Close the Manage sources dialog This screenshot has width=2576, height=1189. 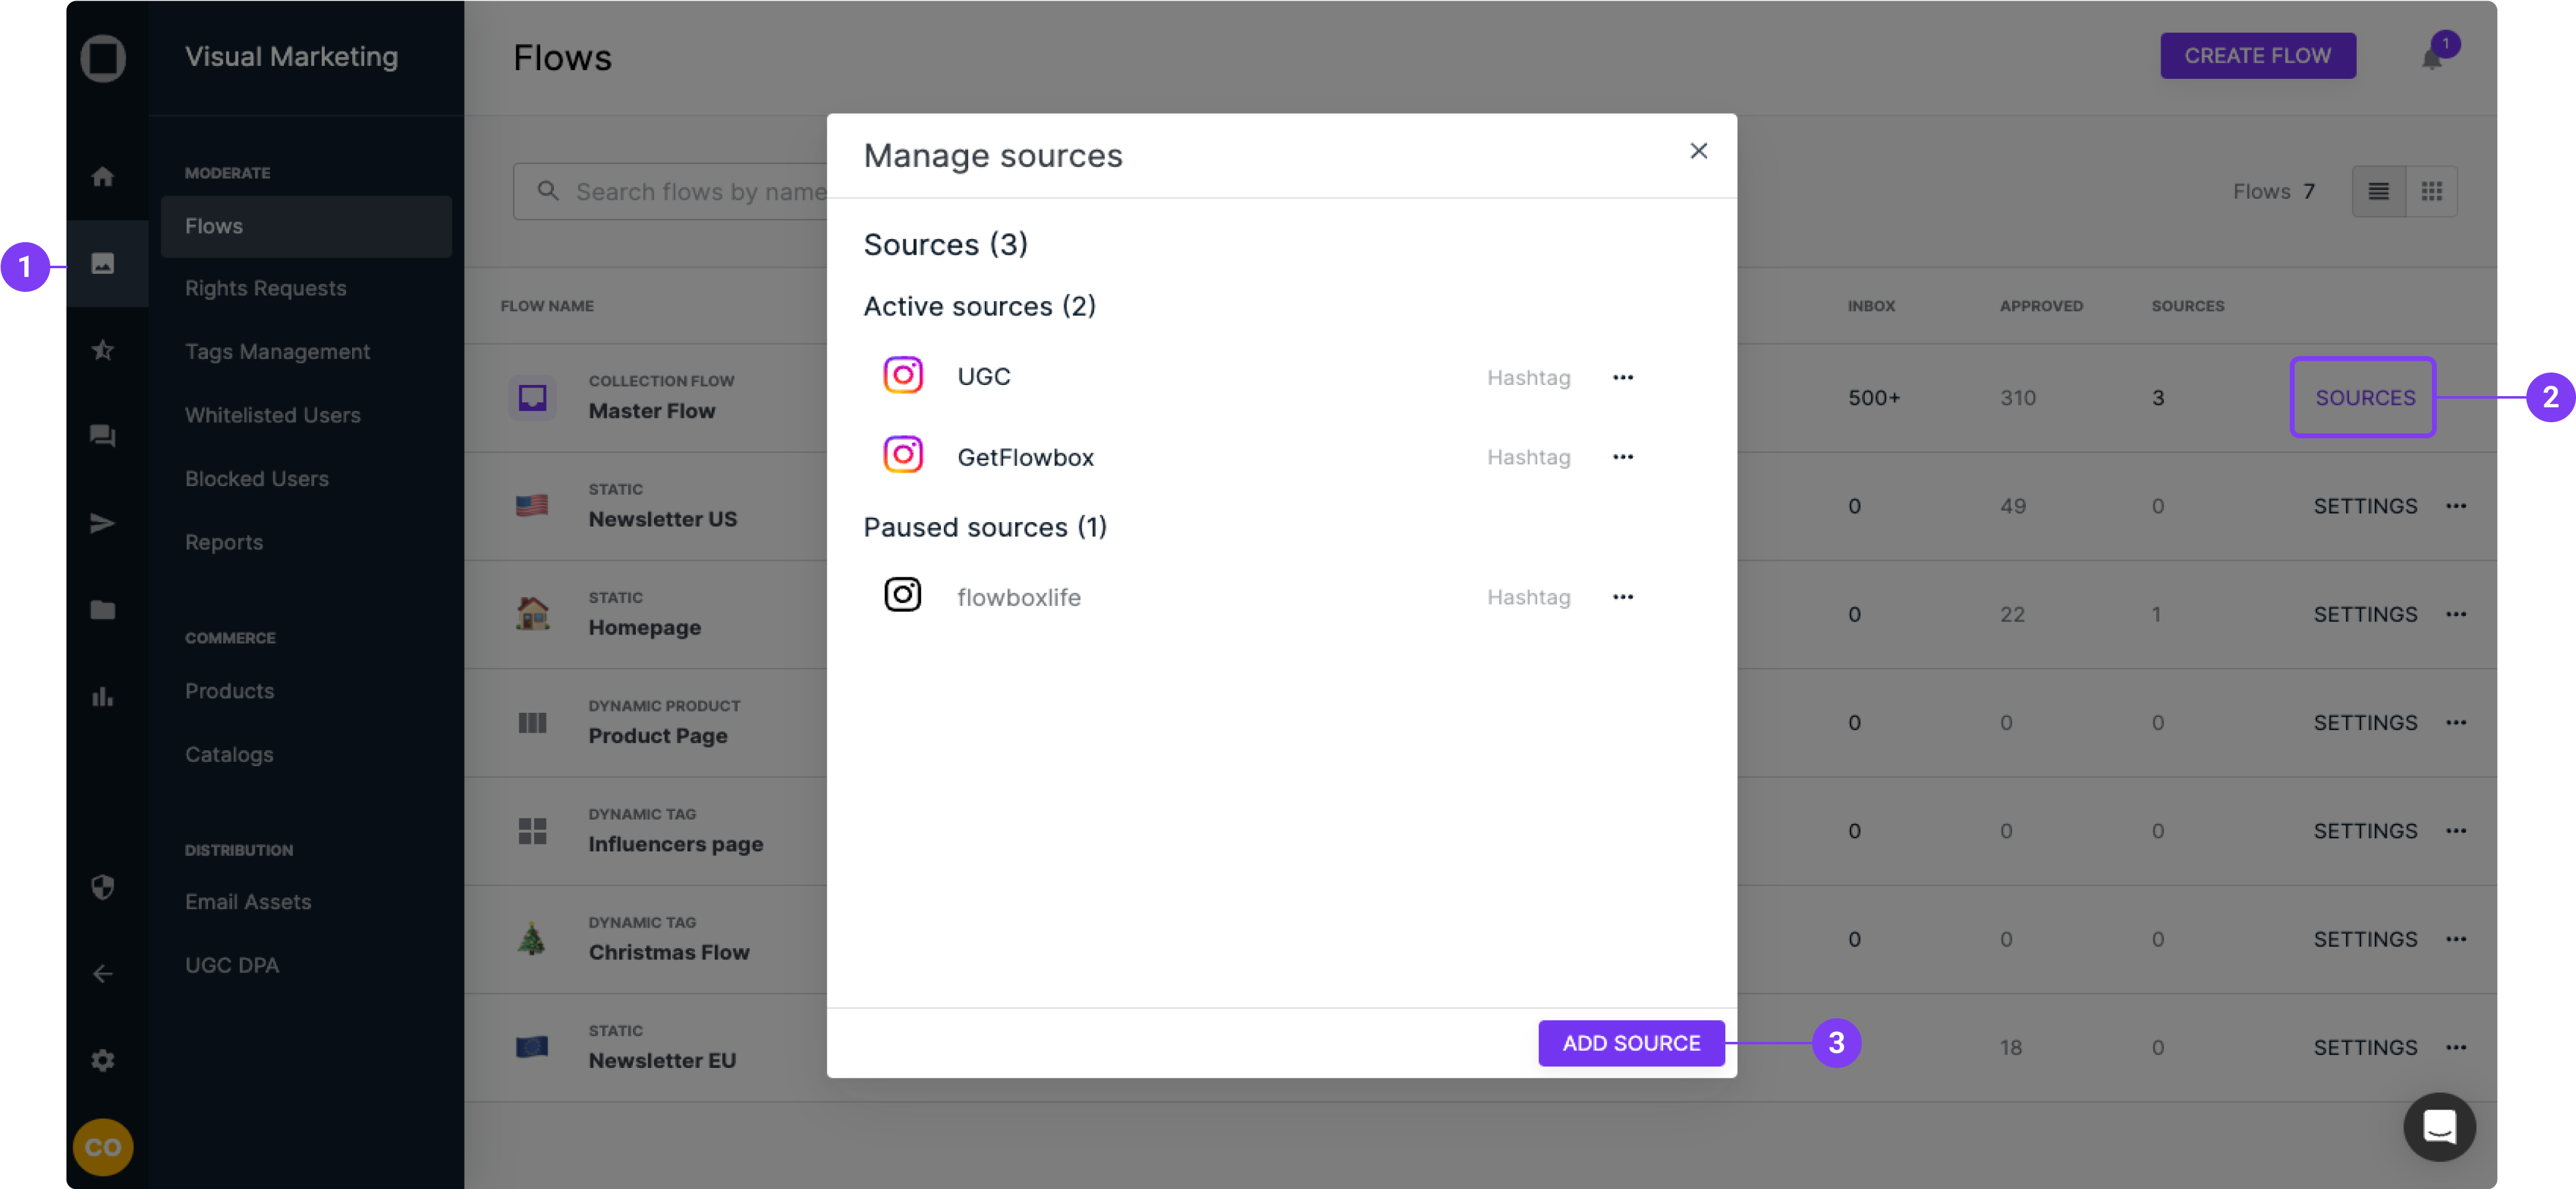click(1698, 151)
